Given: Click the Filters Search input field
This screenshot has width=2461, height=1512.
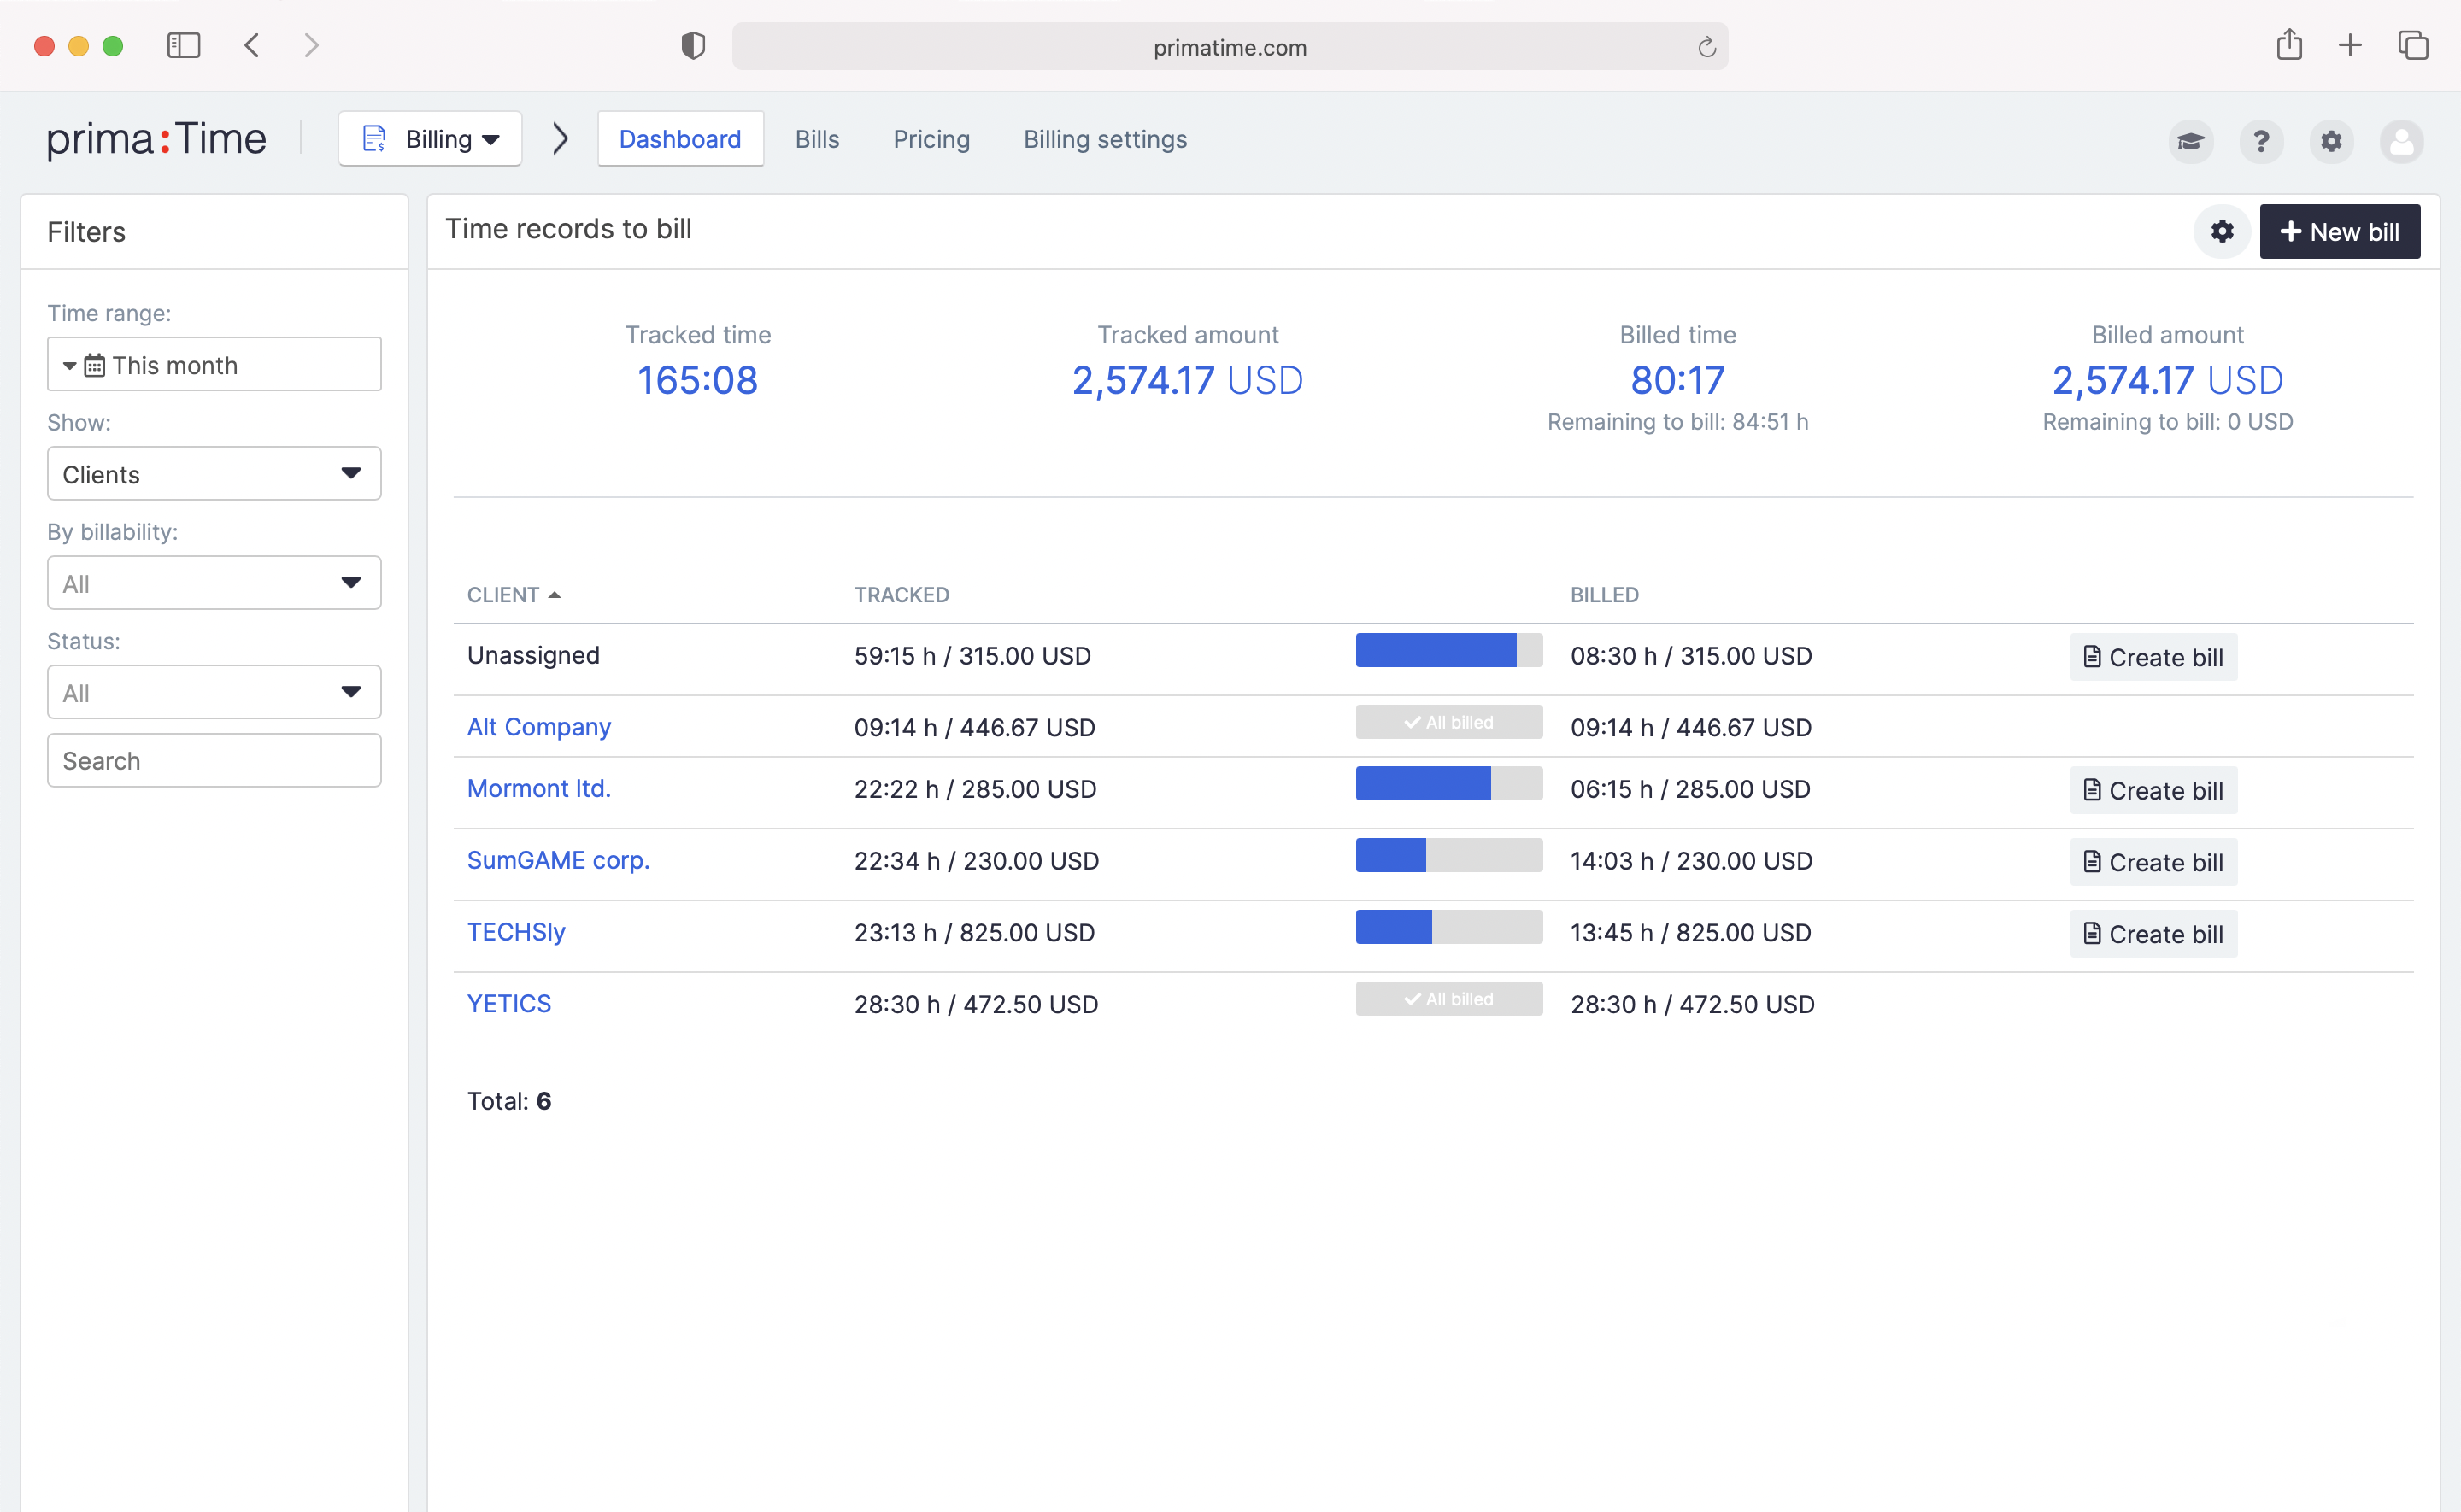Looking at the screenshot, I should click(214, 761).
